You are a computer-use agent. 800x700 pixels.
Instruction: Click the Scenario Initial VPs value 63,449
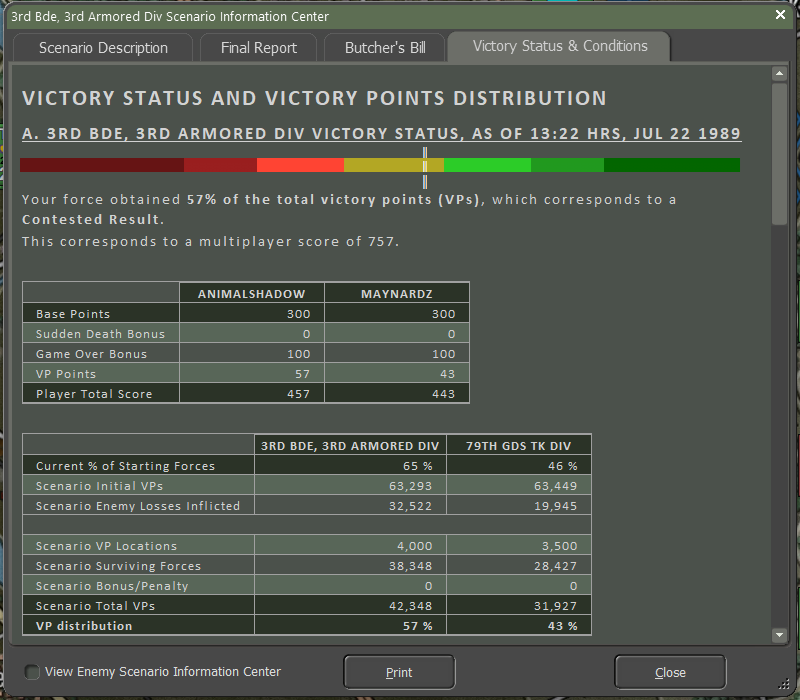click(555, 486)
